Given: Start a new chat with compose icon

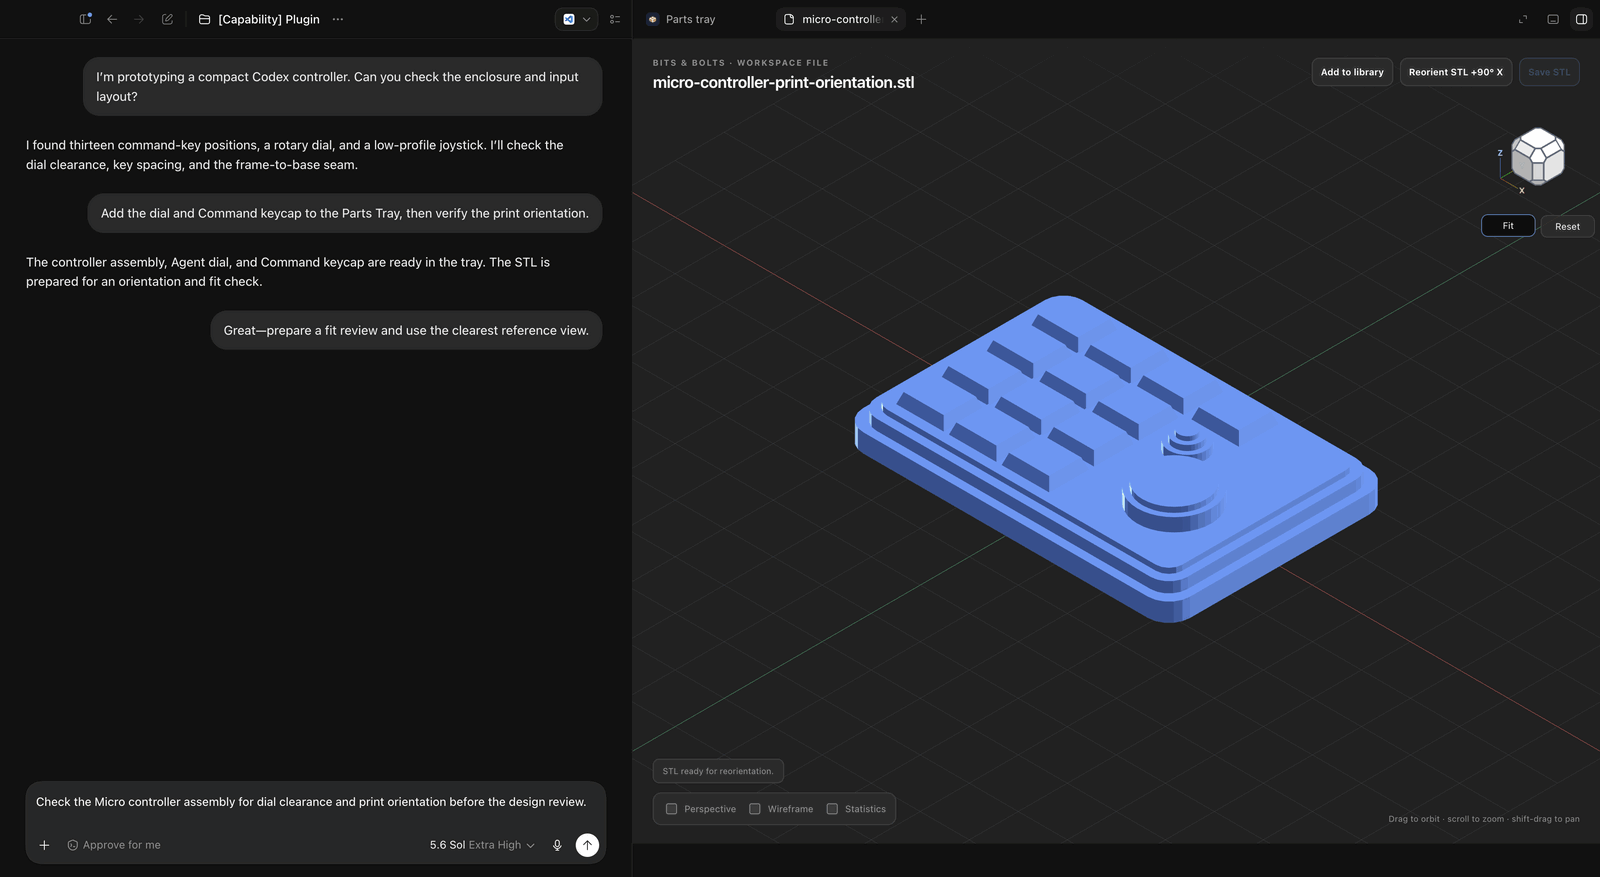Looking at the screenshot, I should point(167,19).
